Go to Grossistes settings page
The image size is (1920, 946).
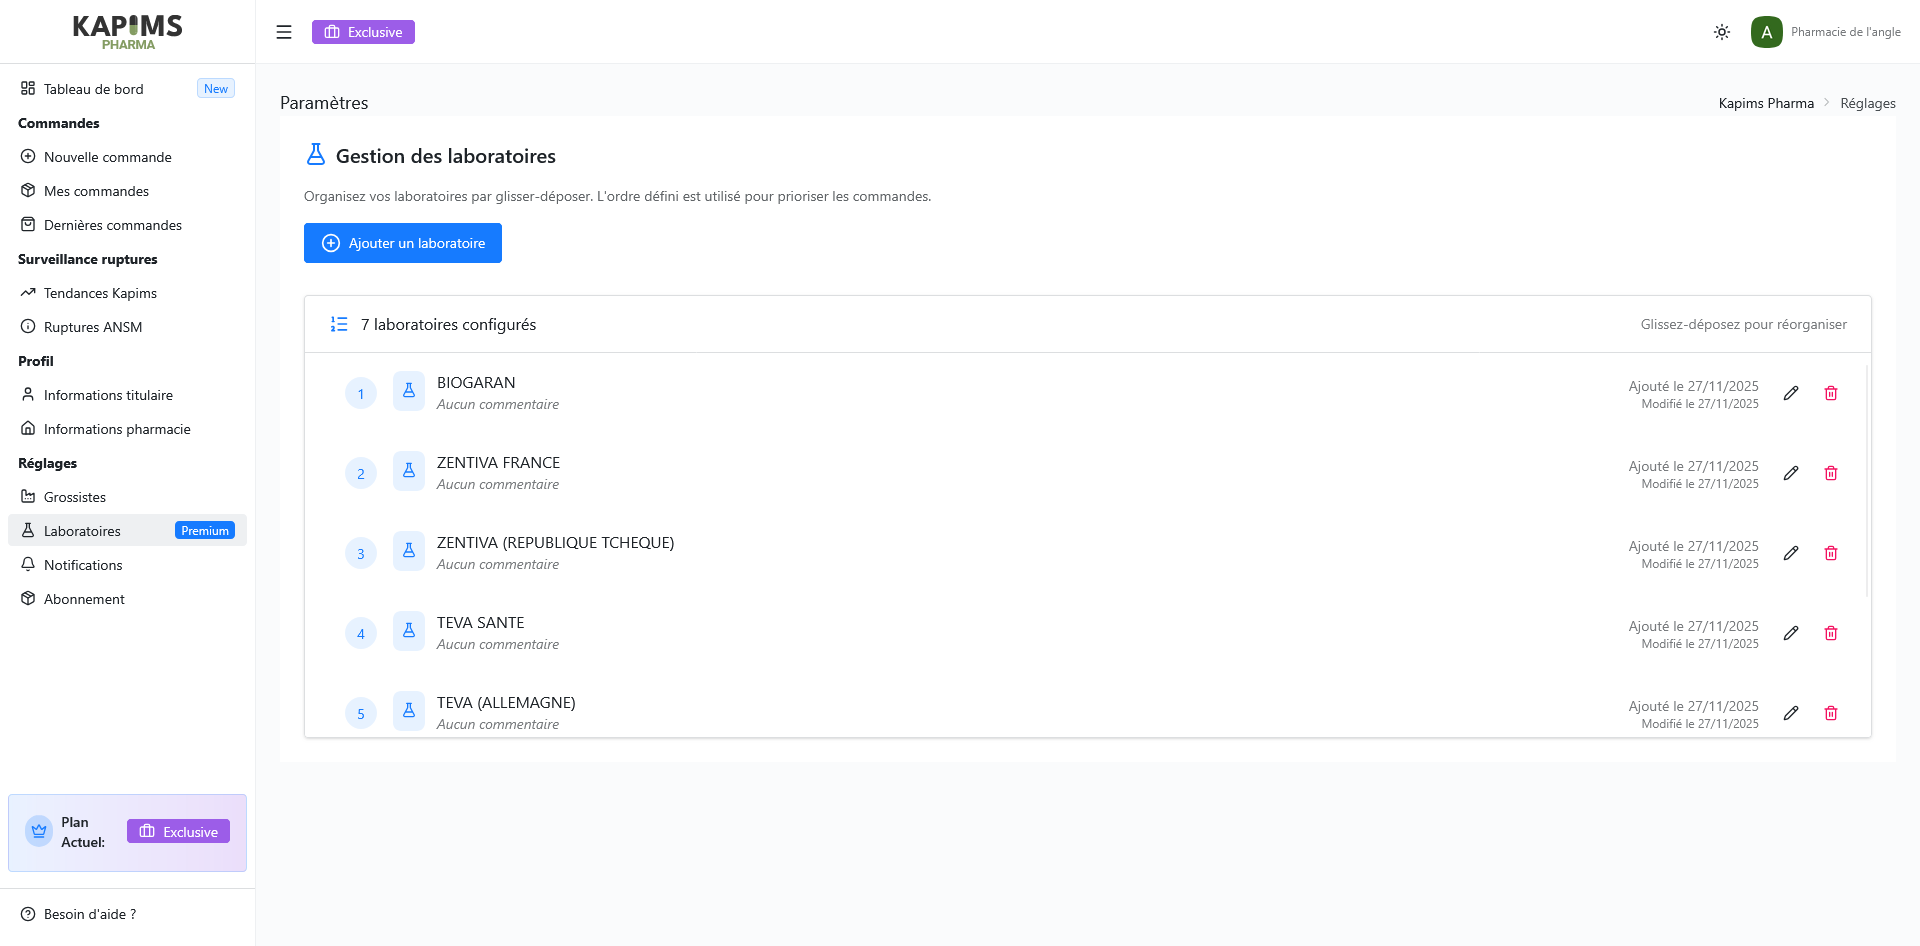74,497
